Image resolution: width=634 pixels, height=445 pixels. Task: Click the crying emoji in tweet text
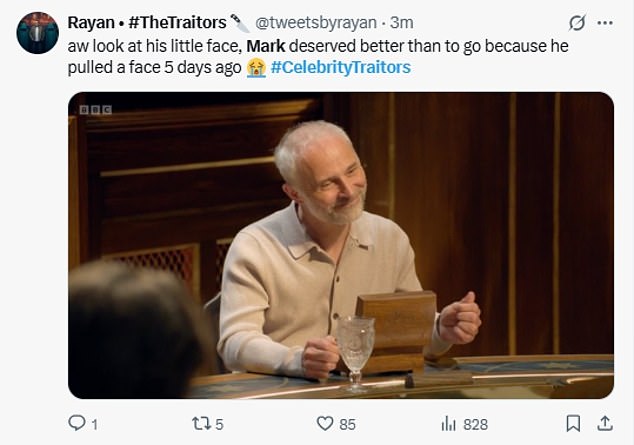256,67
